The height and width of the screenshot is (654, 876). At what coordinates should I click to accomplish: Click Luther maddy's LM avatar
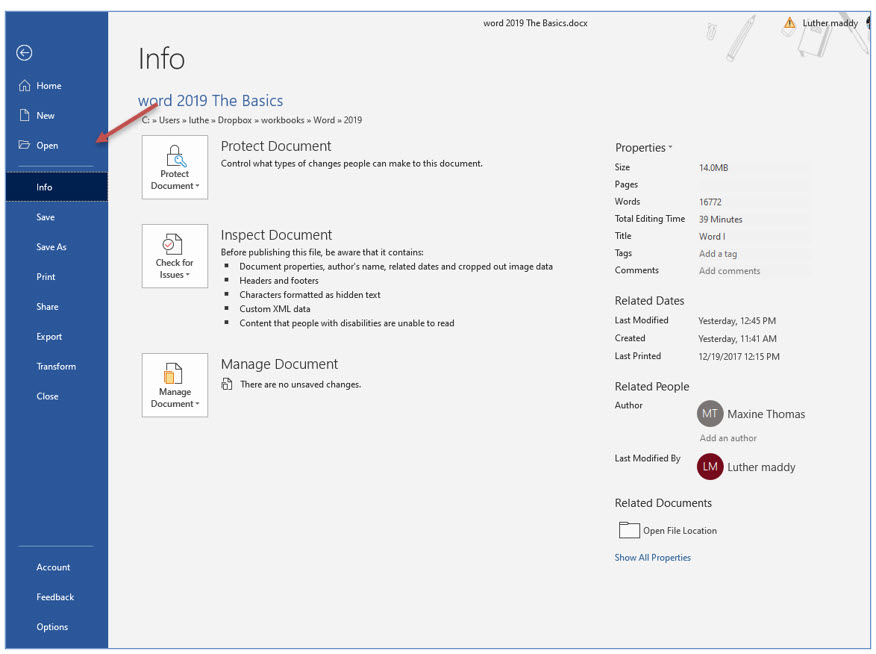710,466
